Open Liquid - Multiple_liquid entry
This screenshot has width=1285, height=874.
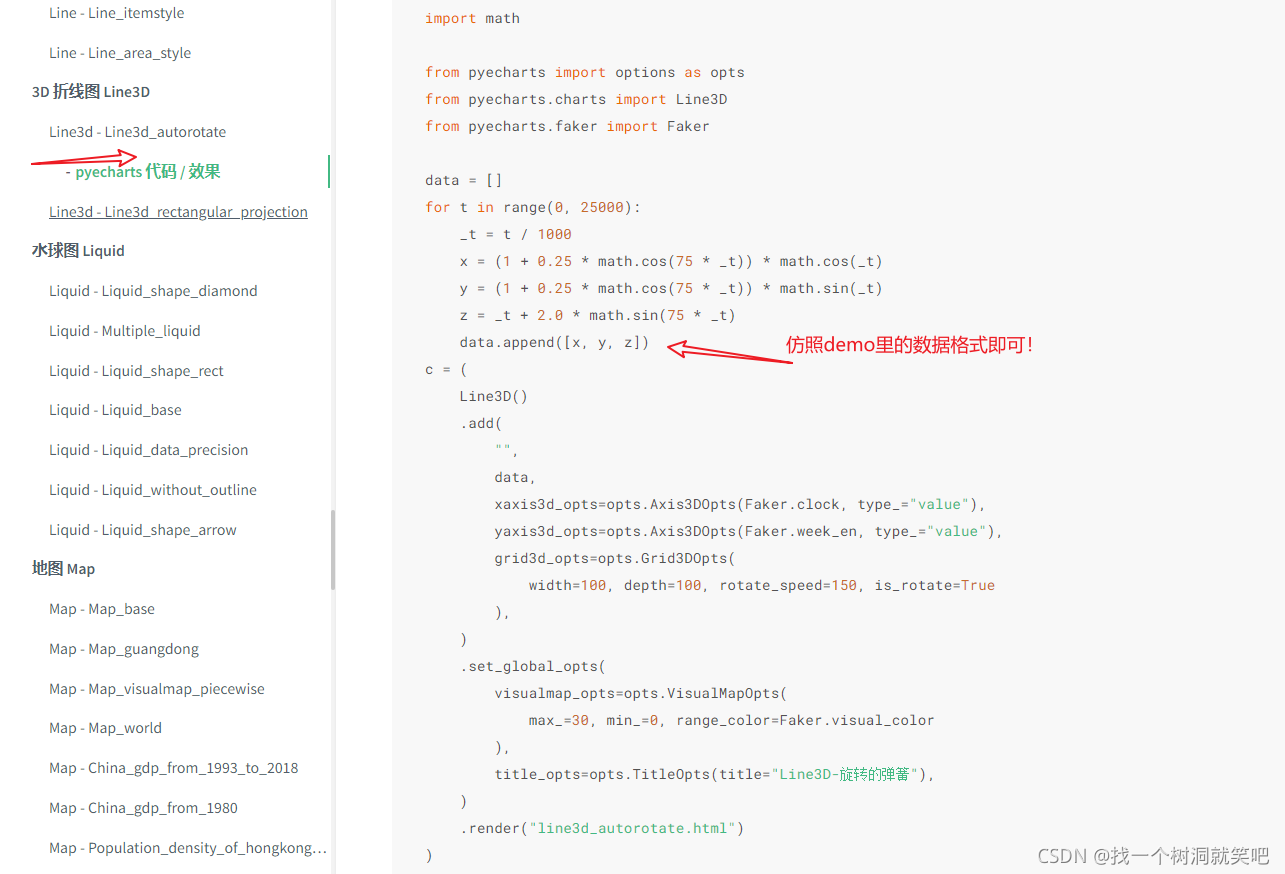click(125, 331)
